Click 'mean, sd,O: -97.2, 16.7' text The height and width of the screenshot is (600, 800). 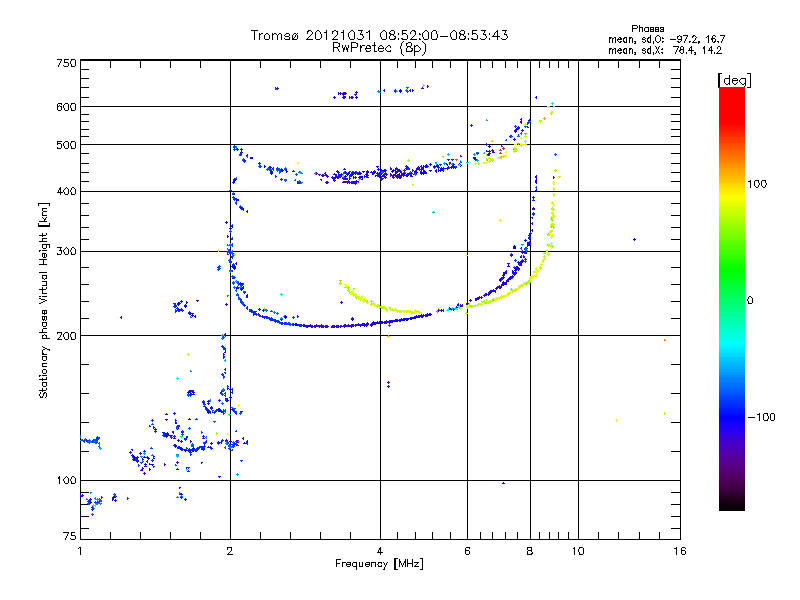pos(666,39)
